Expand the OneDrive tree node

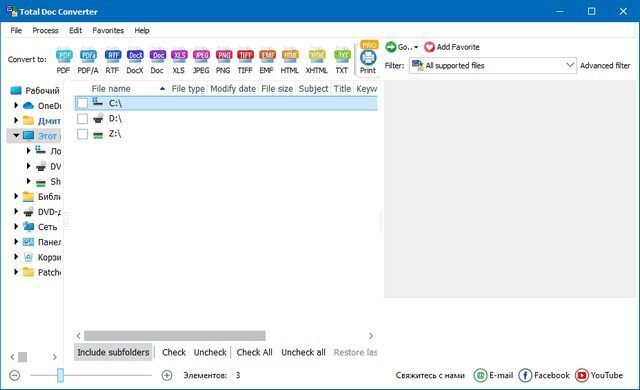[16, 106]
